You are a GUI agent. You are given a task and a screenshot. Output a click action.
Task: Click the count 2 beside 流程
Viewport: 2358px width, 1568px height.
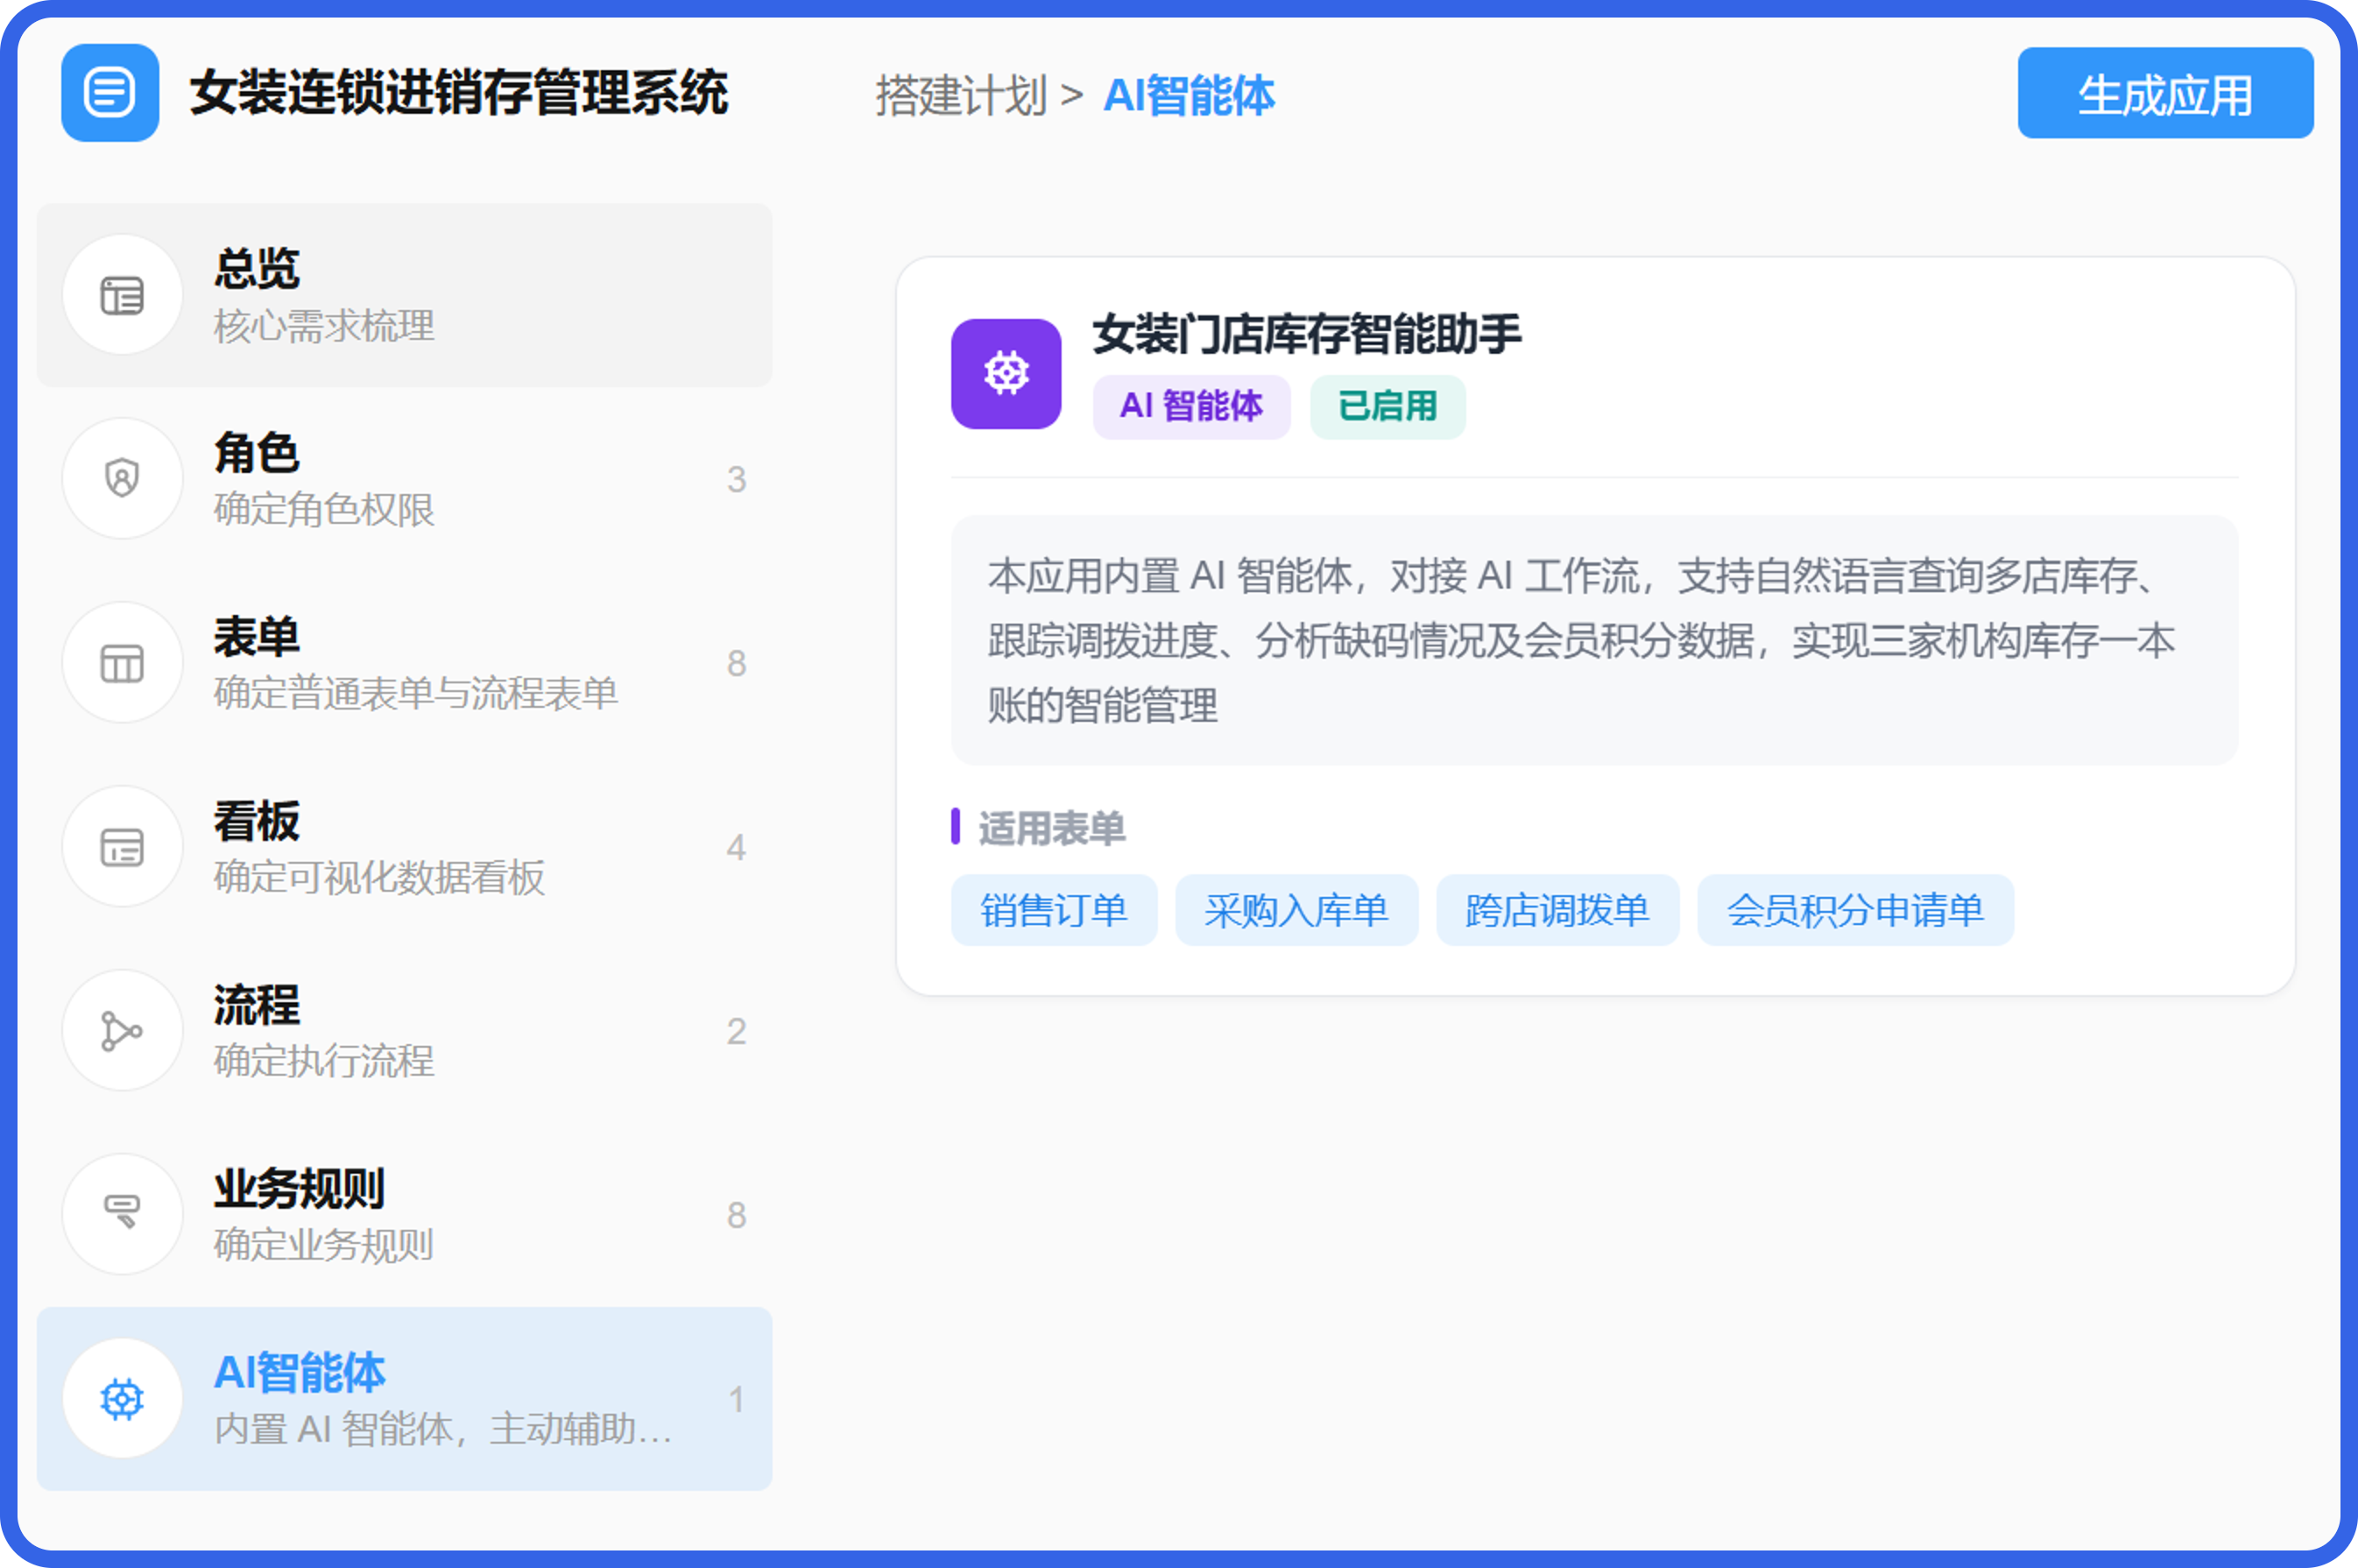point(736,1032)
